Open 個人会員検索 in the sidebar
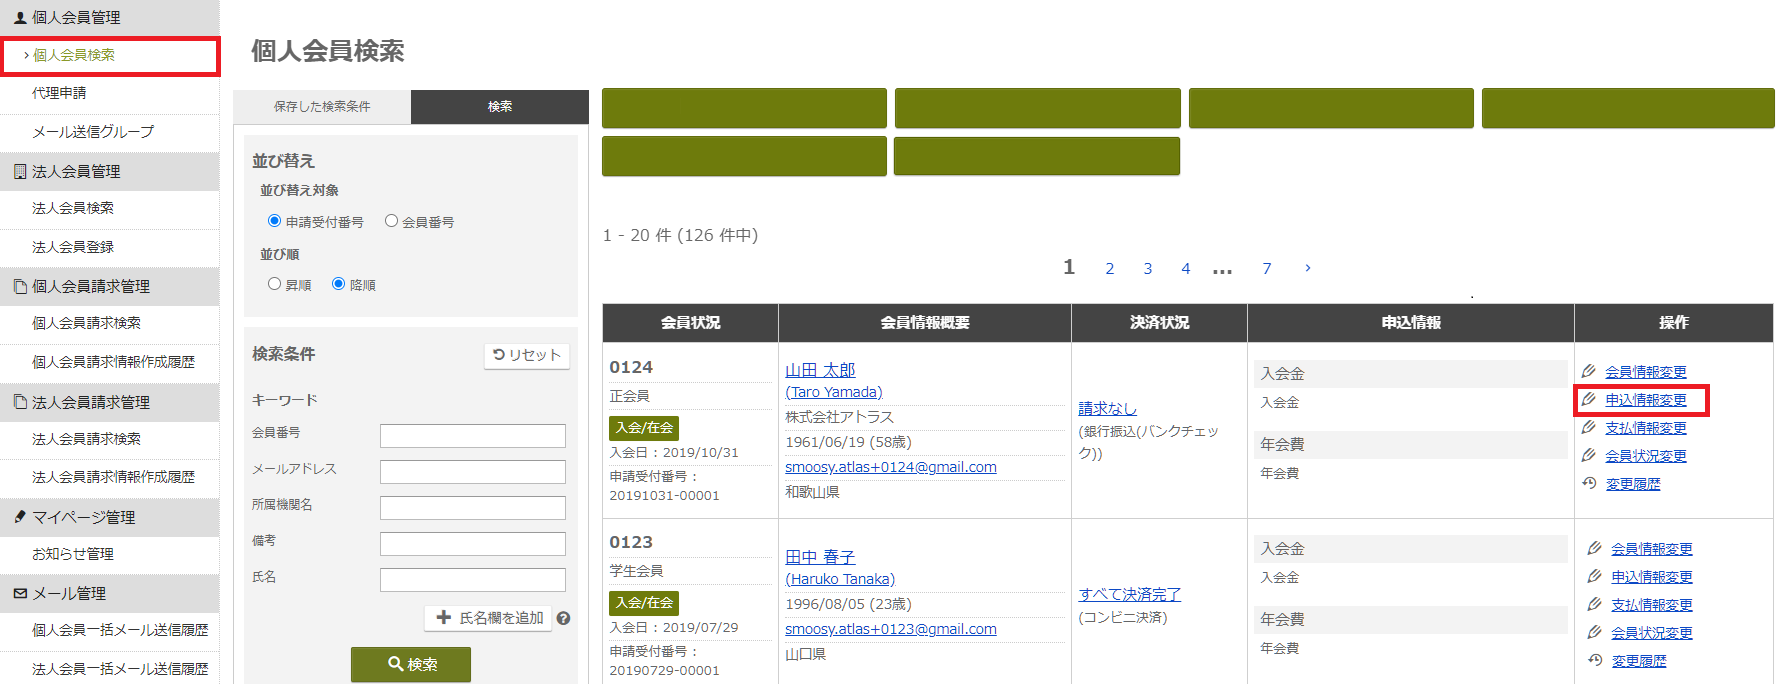Screen dimensions: 1791x684 tap(74, 55)
